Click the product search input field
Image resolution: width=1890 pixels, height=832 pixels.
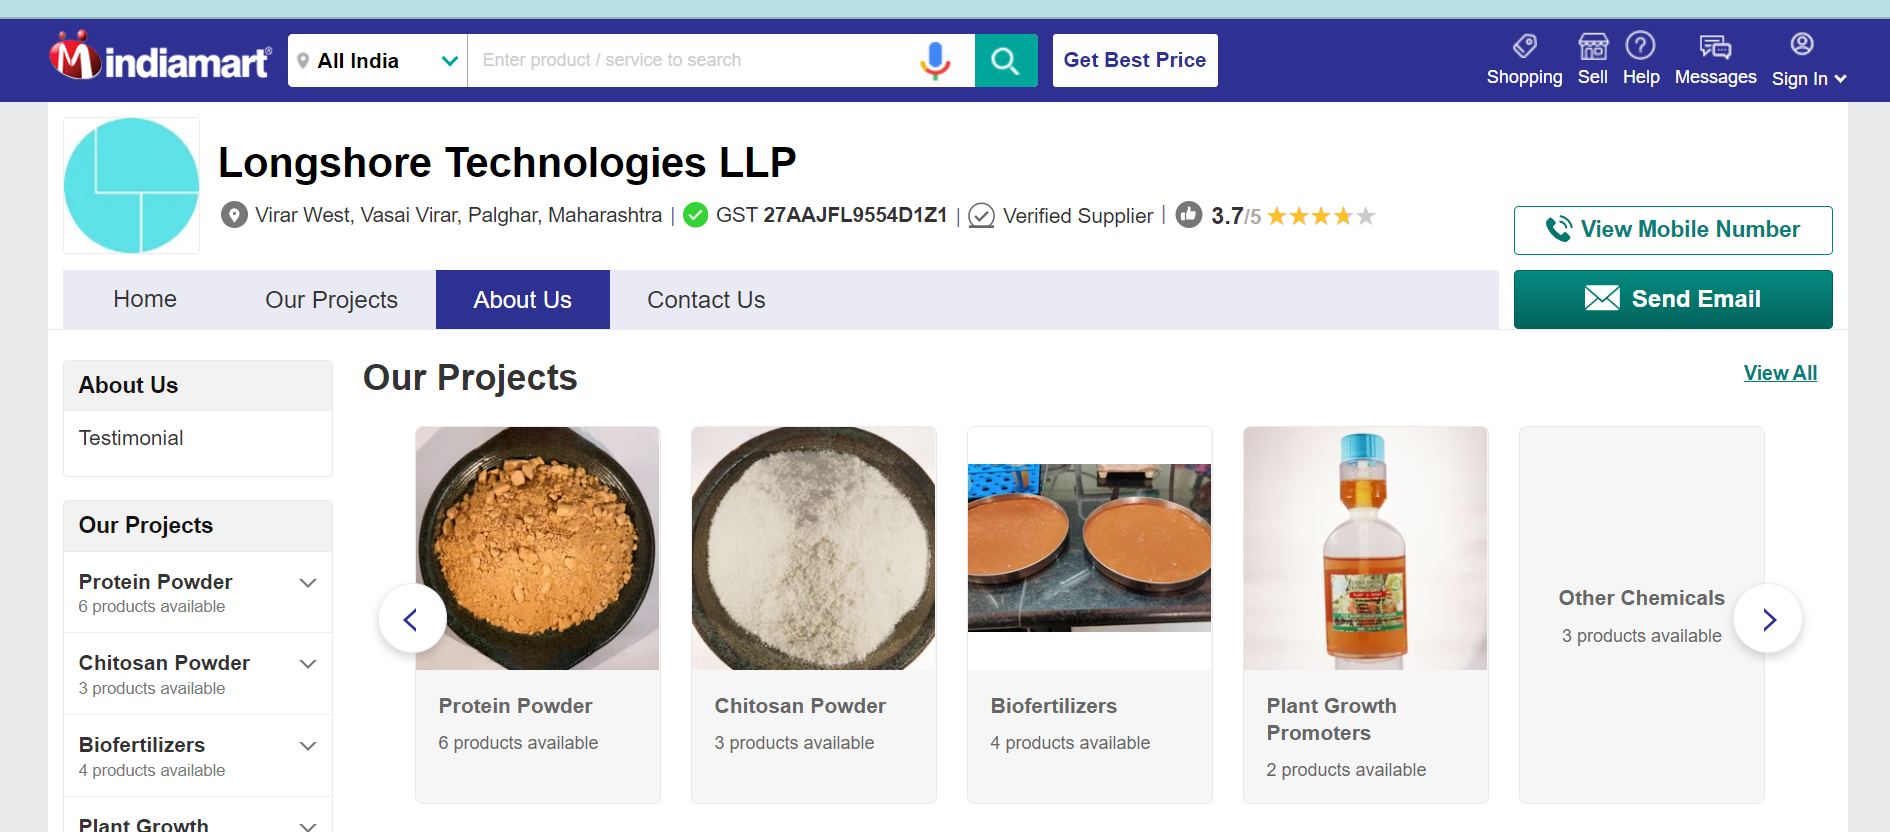690,60
